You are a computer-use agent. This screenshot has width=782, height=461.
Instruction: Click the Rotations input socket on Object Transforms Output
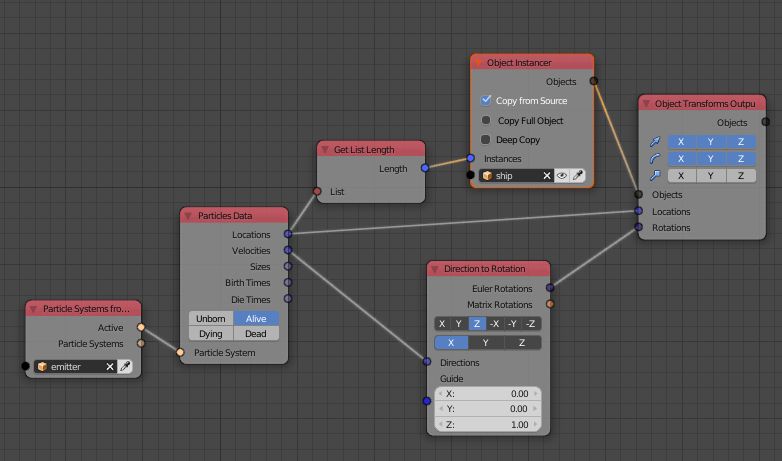pyautogui.click(x=639, y=227)
